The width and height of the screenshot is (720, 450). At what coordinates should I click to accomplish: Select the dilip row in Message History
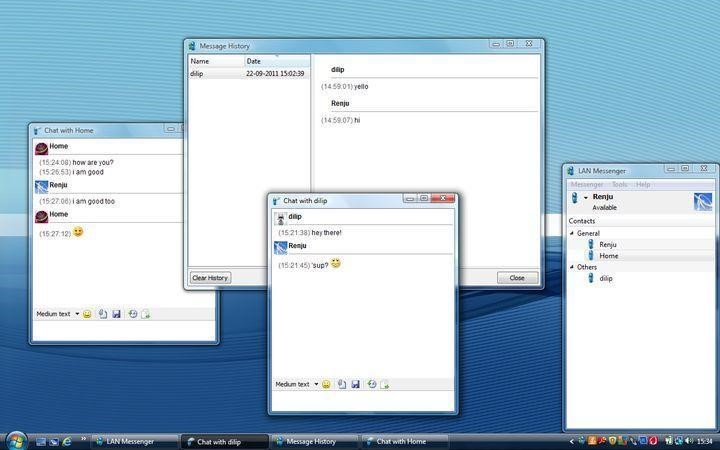(x=249, y=73)
